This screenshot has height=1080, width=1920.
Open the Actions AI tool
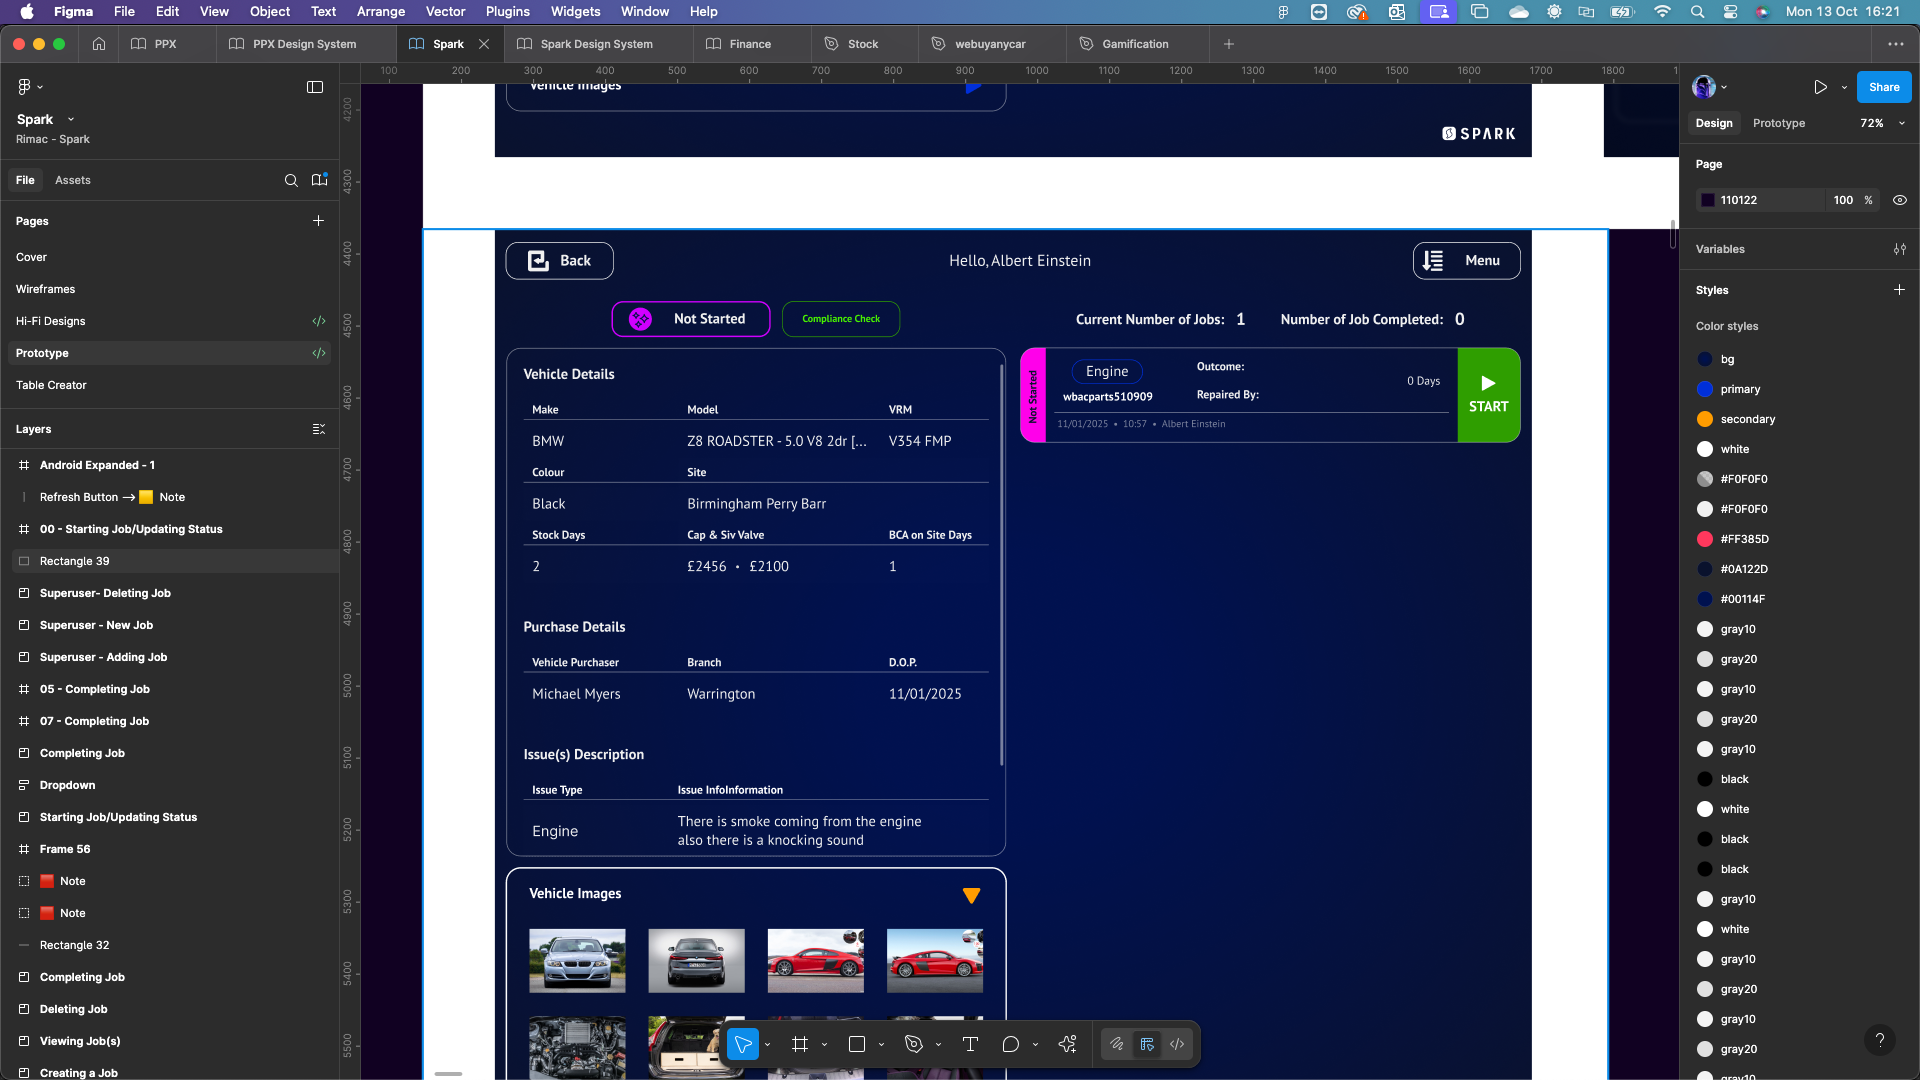click(1067, 1044)
